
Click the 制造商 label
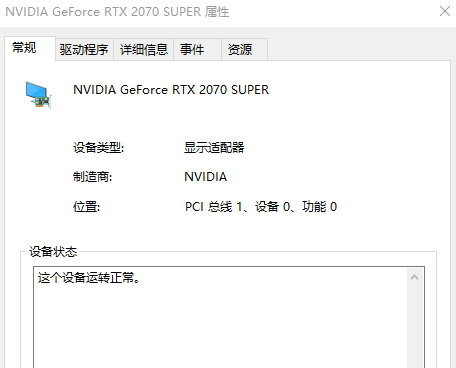coord(92,177)
